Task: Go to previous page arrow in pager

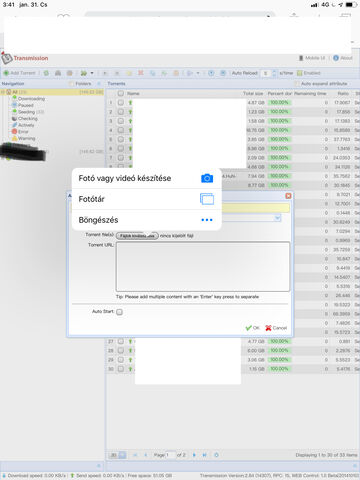Action: pos(145,455)
